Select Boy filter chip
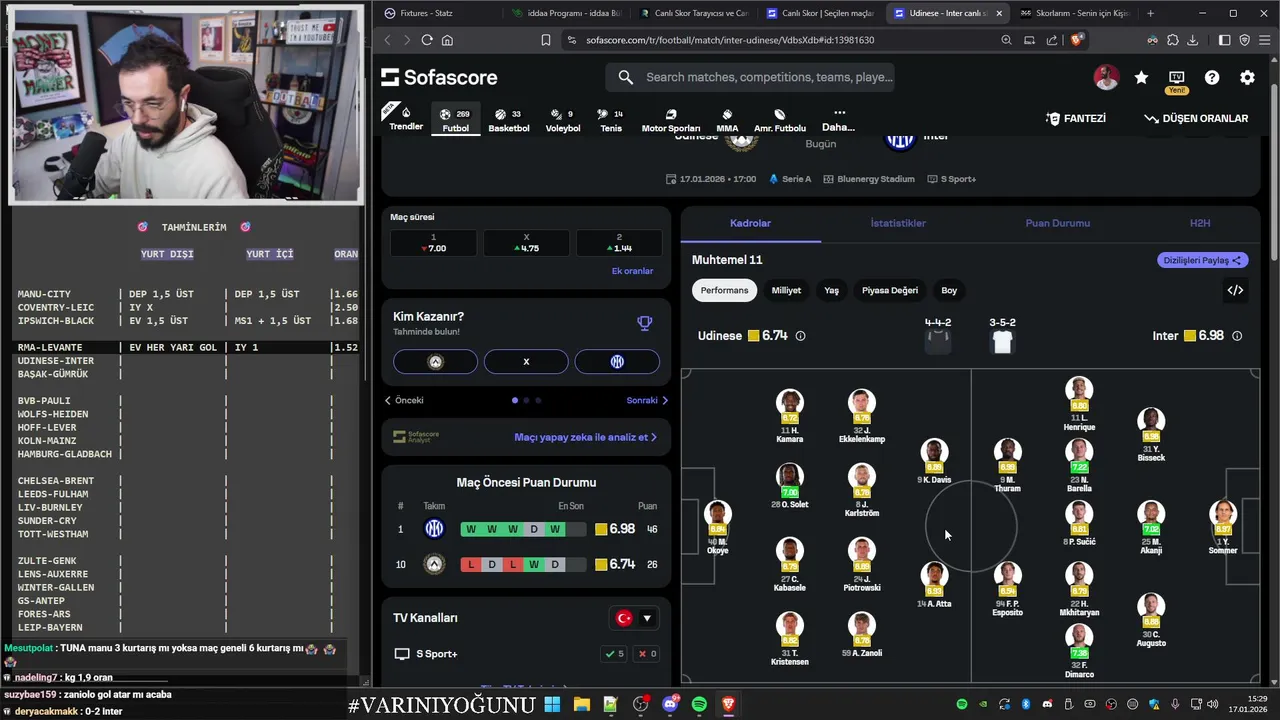This screenshot has width=1280, height=720. click(949, 290)
